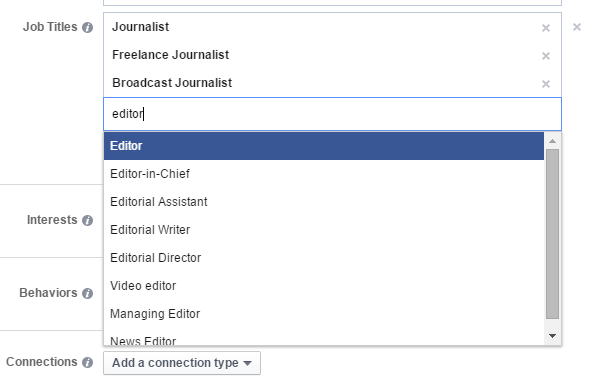Choose Editor-in-Chief from suggestions
The image size is (598, 386).
click(x=324, y=174)
